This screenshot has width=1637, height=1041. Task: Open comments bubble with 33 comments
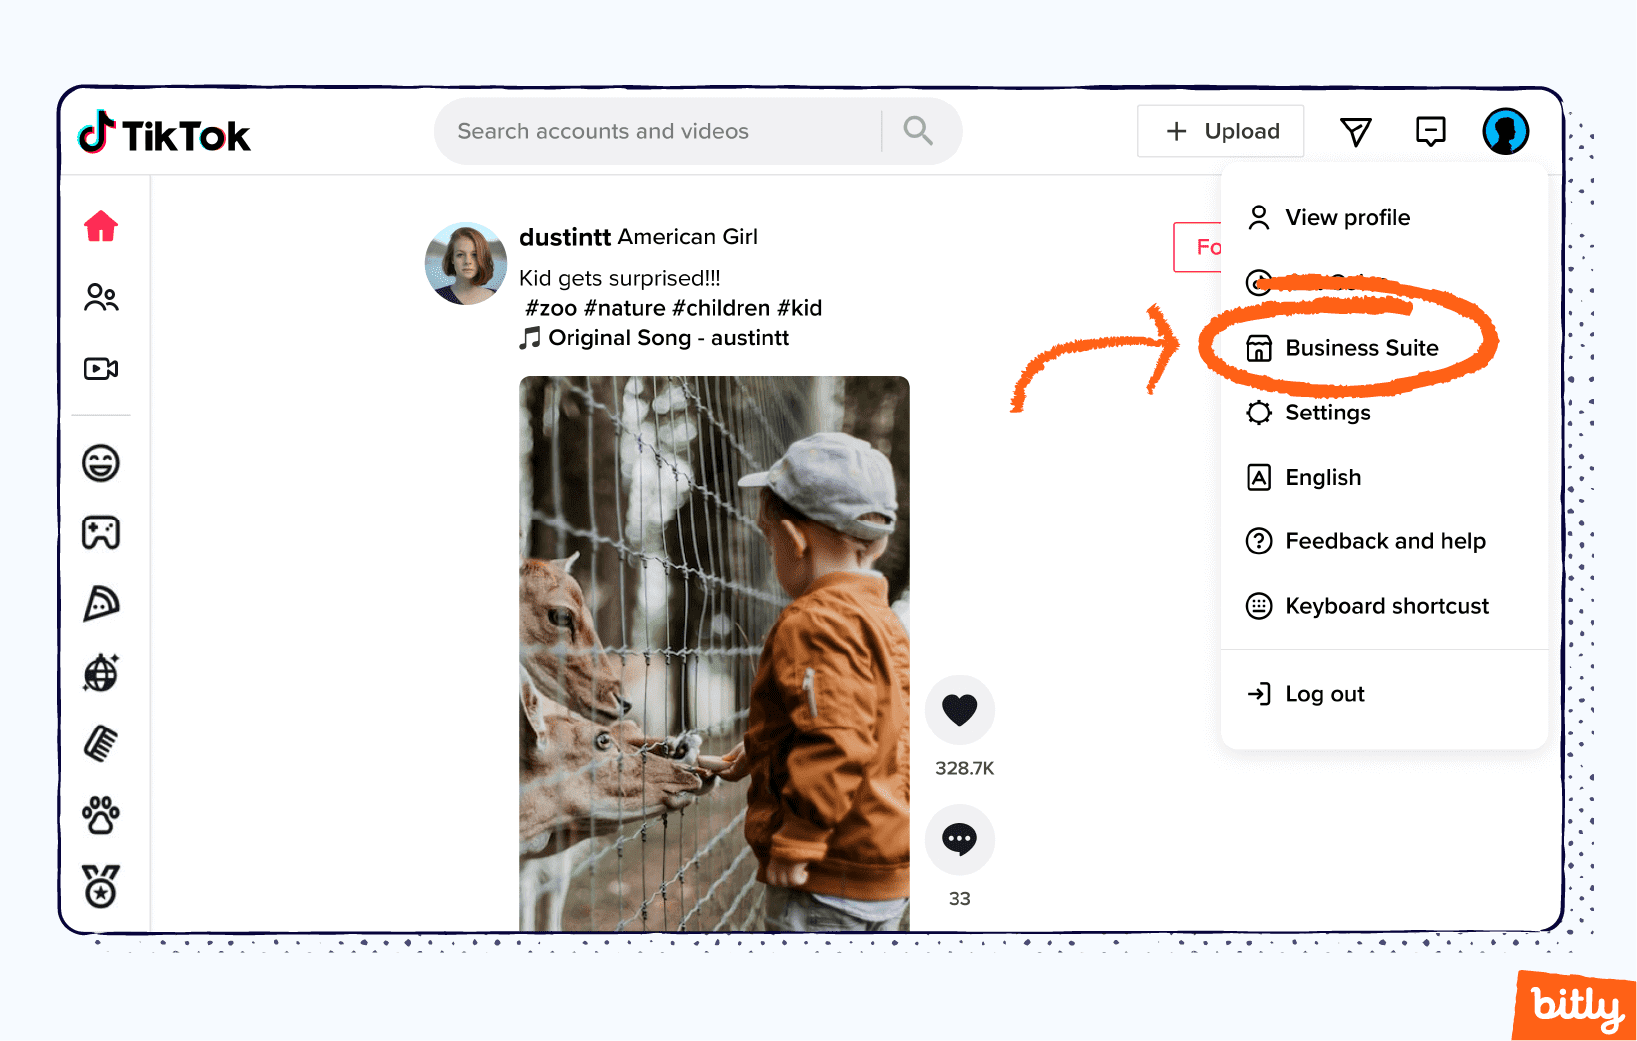click(x=960, y=839)
